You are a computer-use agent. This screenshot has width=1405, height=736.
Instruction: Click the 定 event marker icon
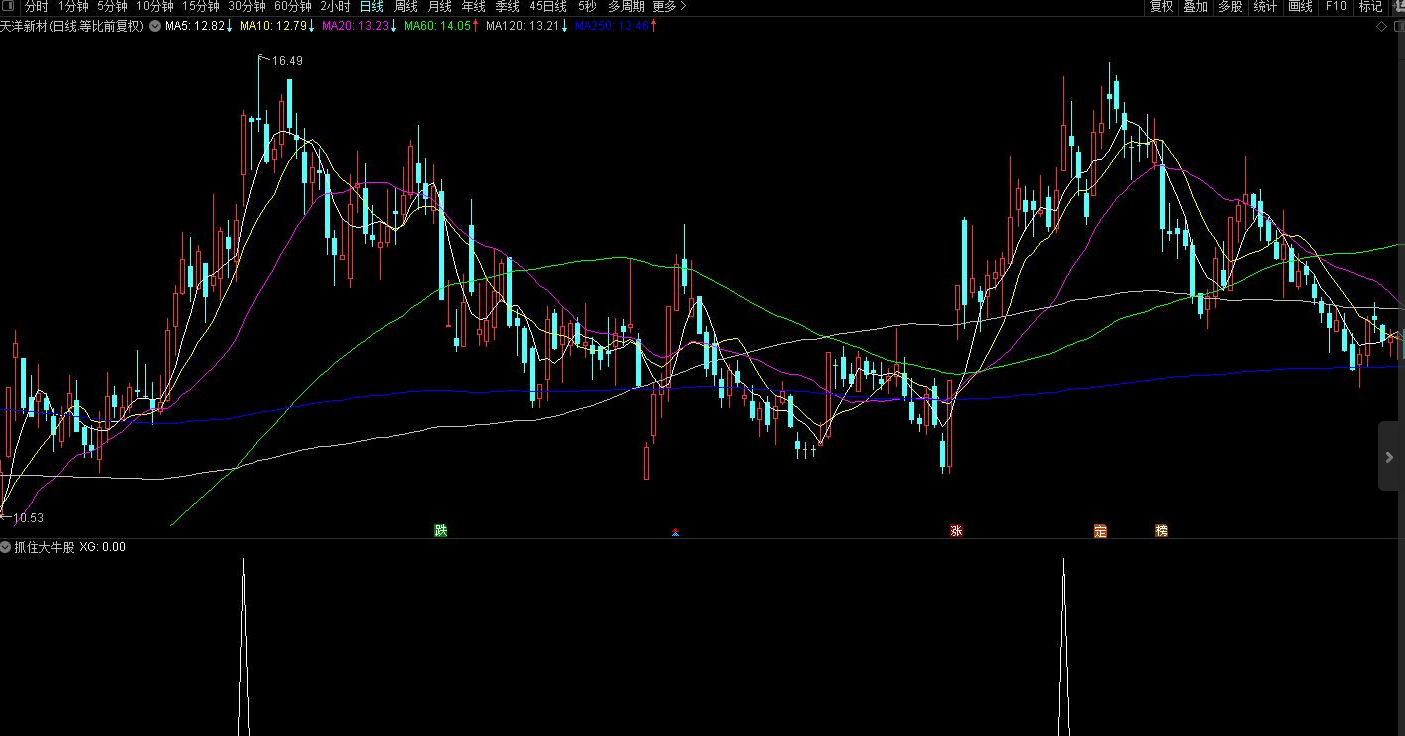1100,531
